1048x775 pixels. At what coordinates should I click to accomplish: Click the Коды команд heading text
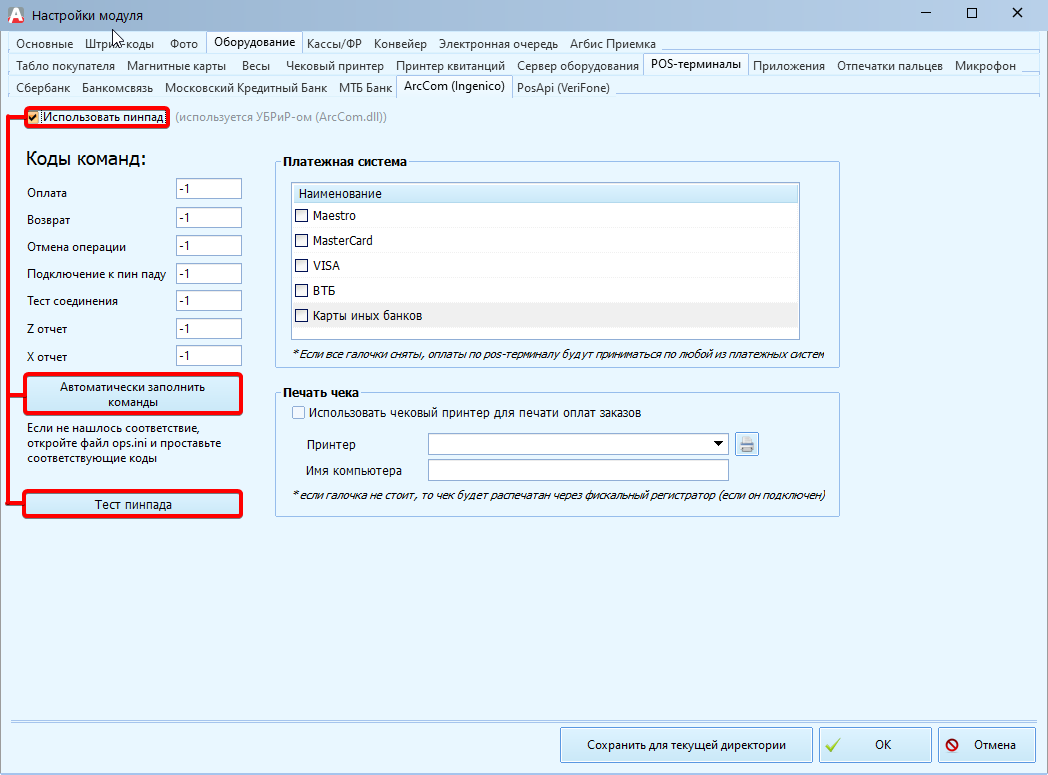[86, 159]
